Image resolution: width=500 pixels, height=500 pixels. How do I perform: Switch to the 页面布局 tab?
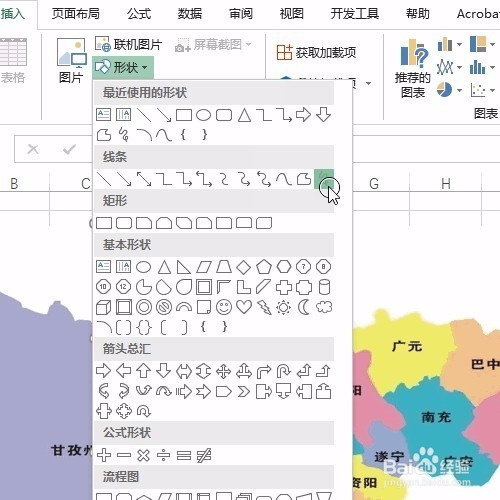tap(76, 14)
